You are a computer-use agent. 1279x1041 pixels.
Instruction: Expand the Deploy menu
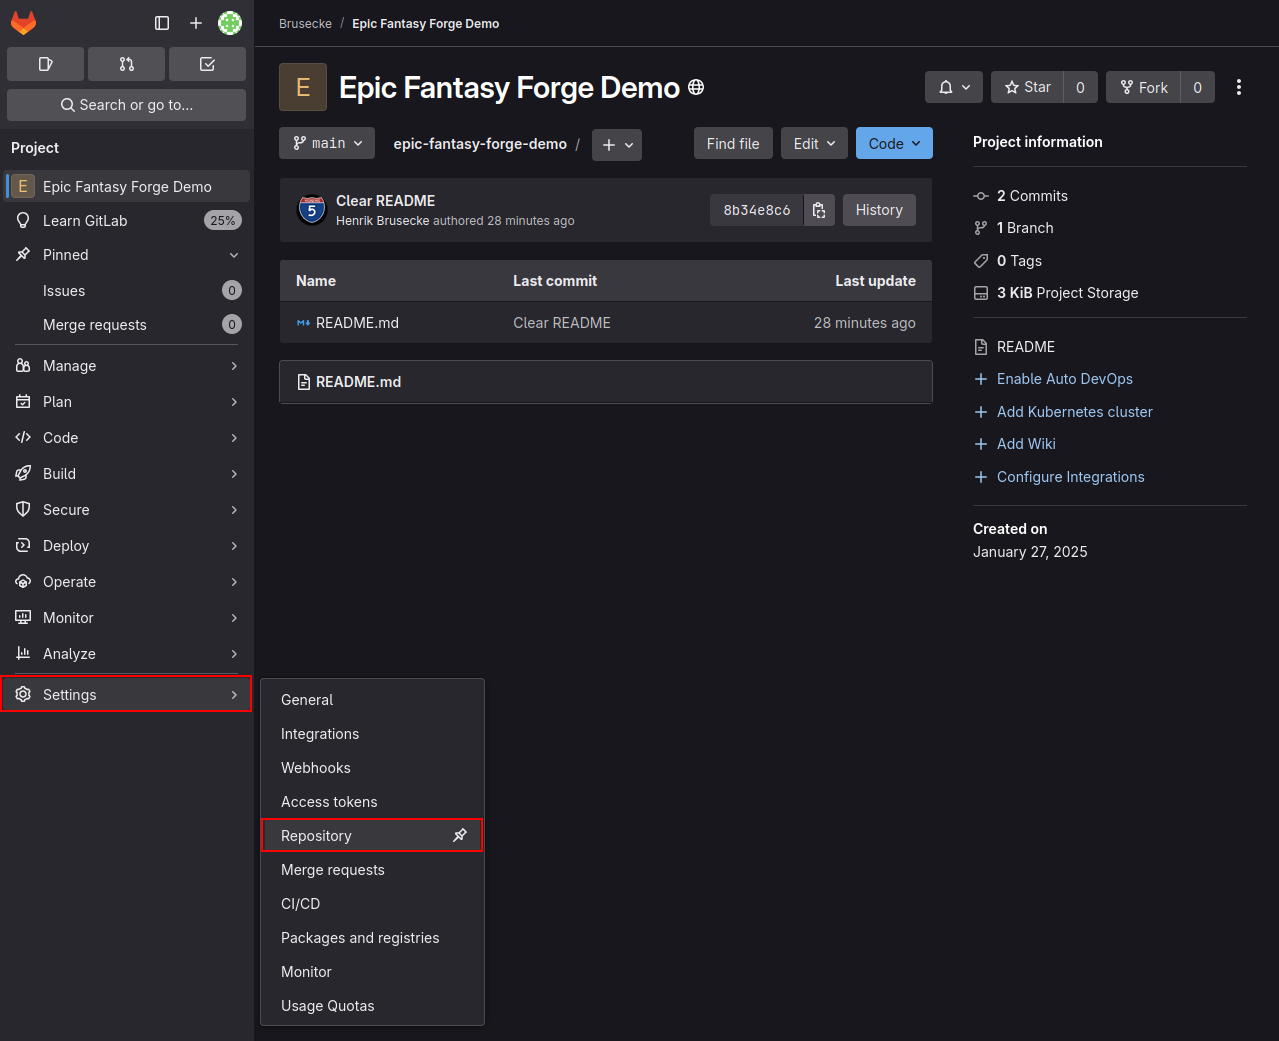126,546
